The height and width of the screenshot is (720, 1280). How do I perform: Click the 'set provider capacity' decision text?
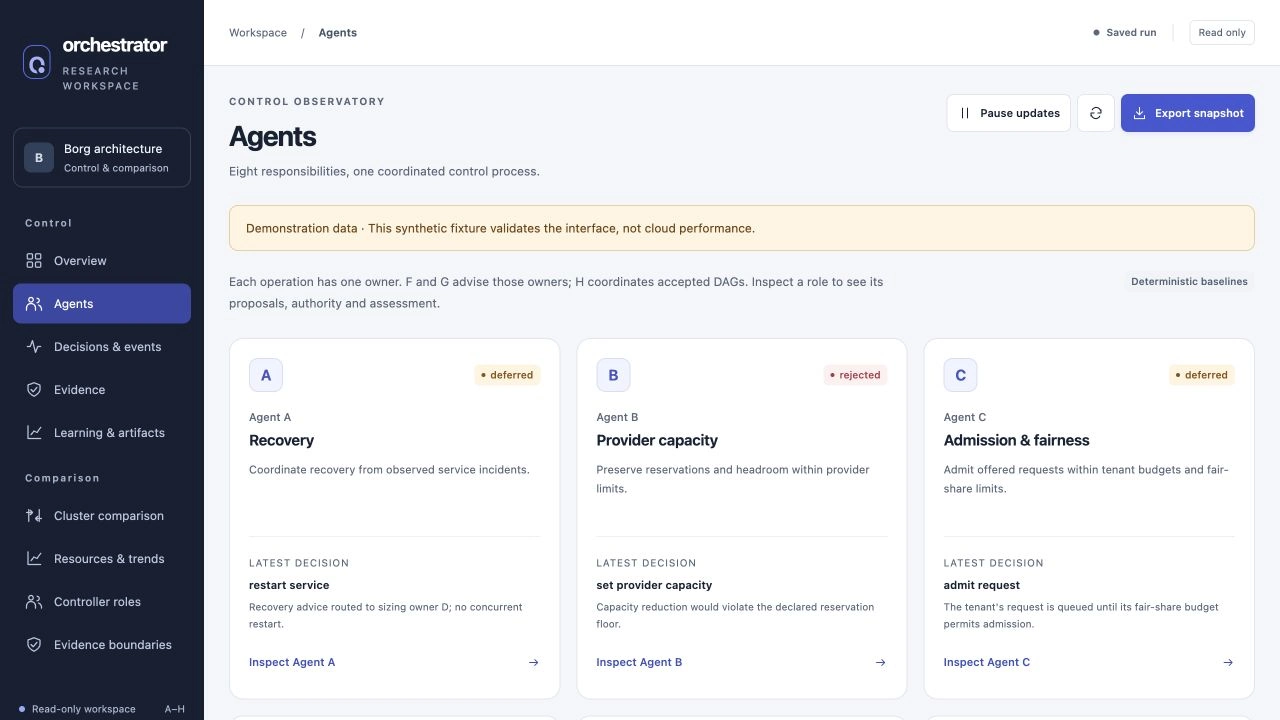pyautogui.click(x=654, y=585)
